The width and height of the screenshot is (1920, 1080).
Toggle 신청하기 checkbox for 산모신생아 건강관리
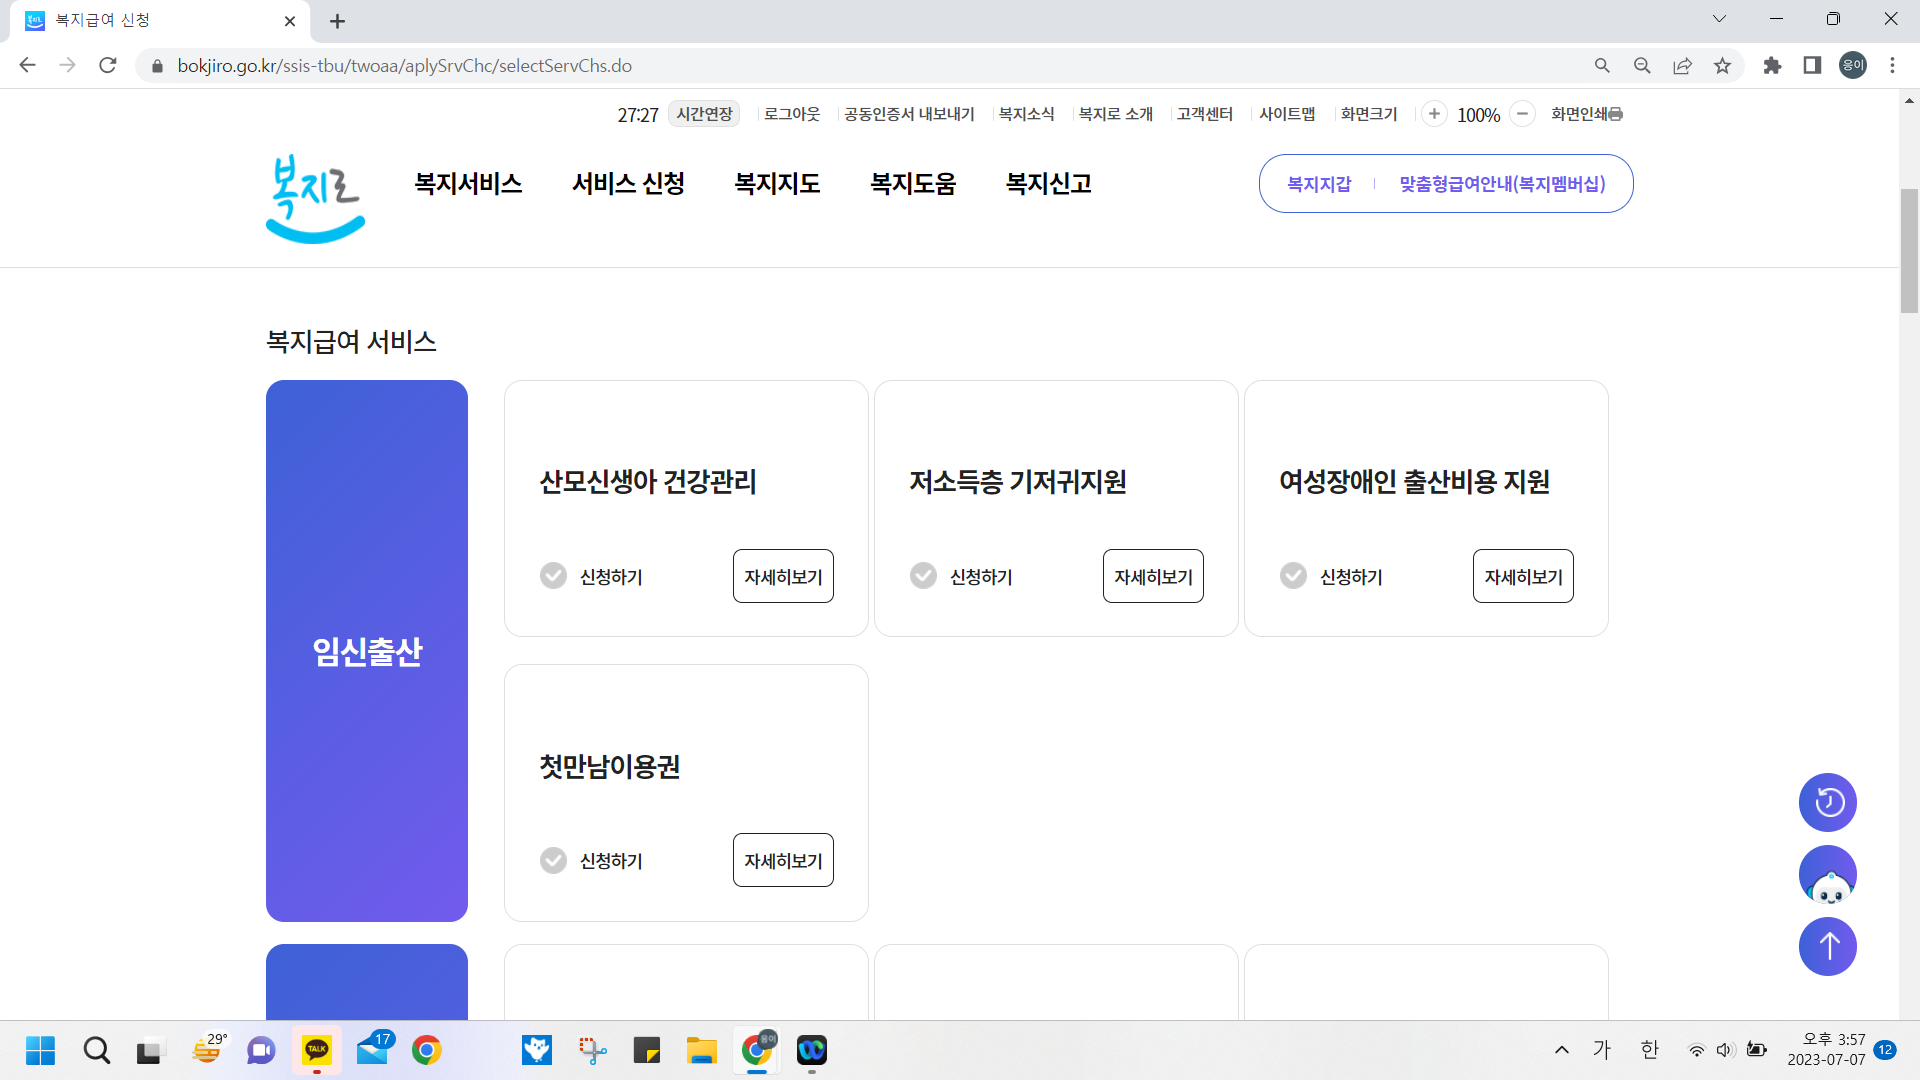[x=553, y=576]
